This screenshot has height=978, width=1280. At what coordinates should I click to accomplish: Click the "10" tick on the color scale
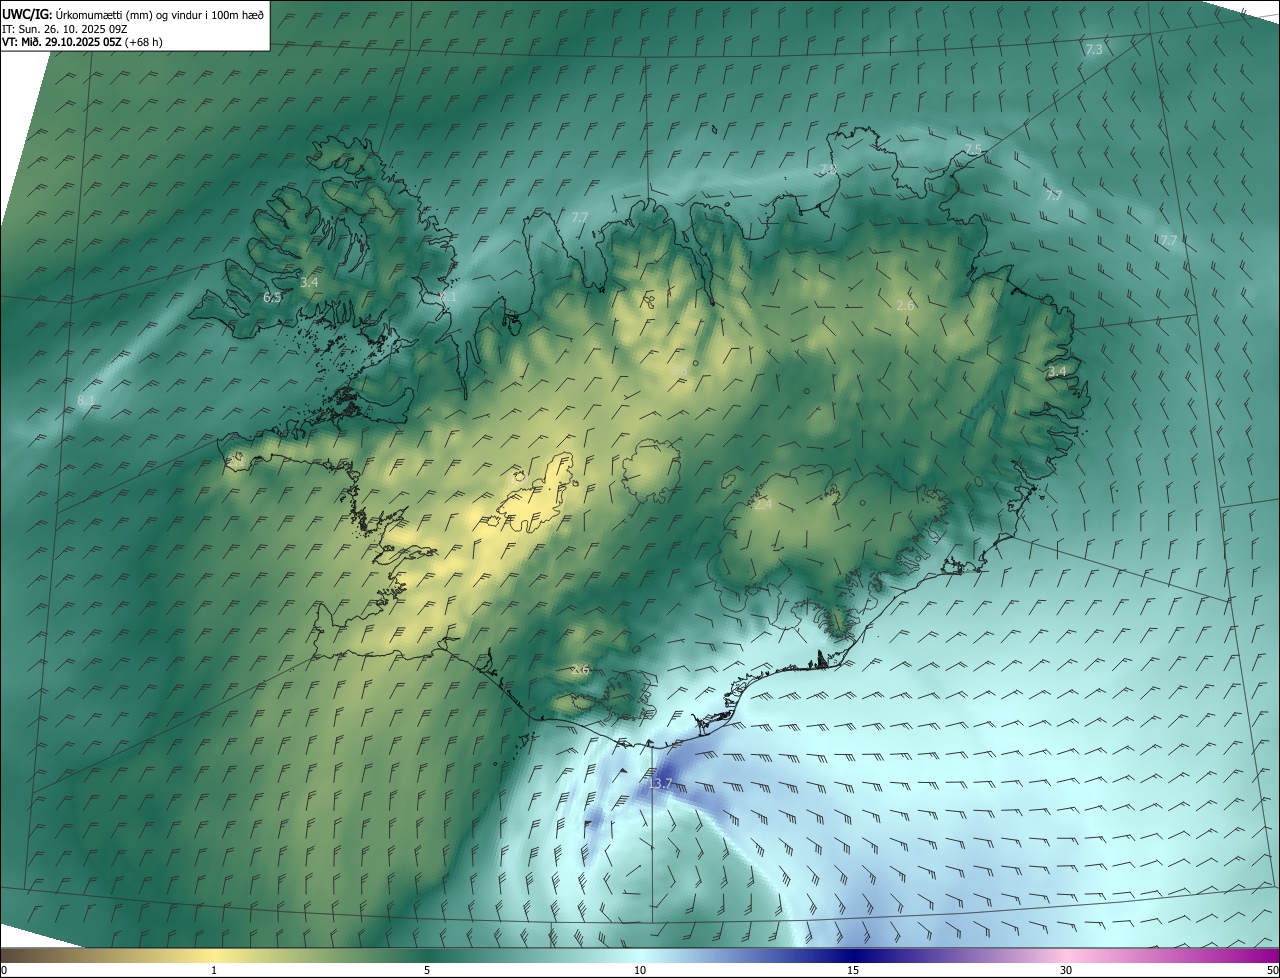coord(640,970)
